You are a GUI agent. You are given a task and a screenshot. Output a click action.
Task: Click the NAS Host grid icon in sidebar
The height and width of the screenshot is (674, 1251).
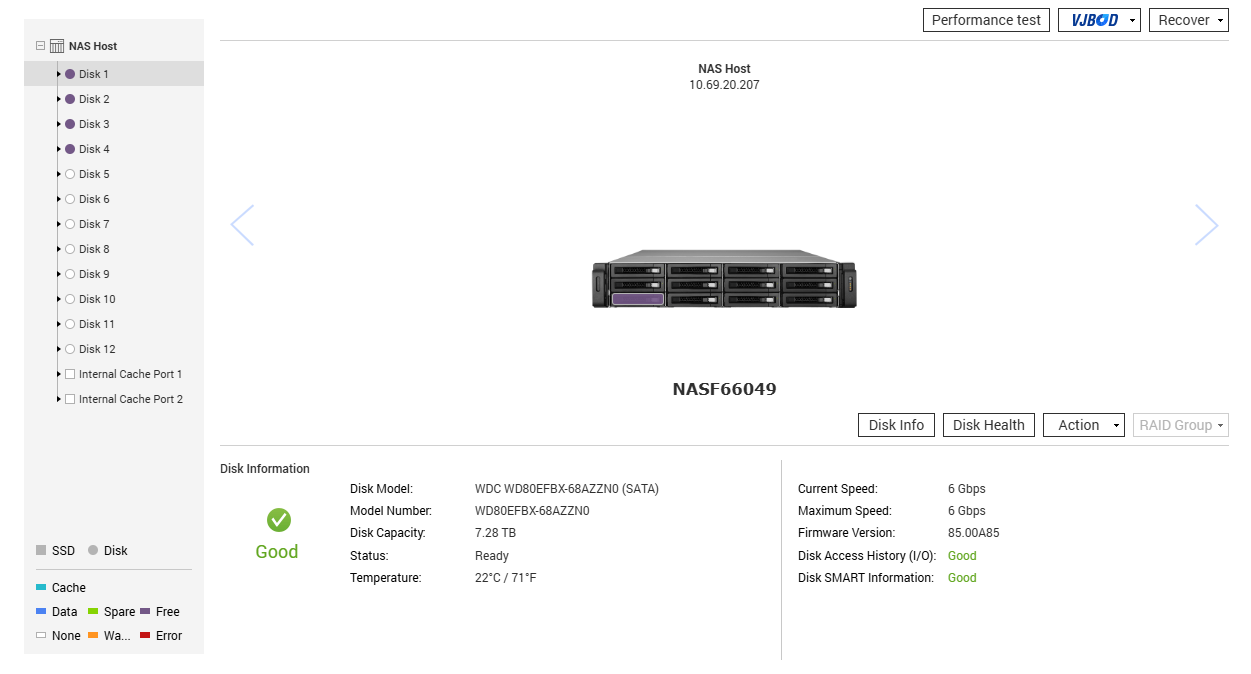click(57, 45)
